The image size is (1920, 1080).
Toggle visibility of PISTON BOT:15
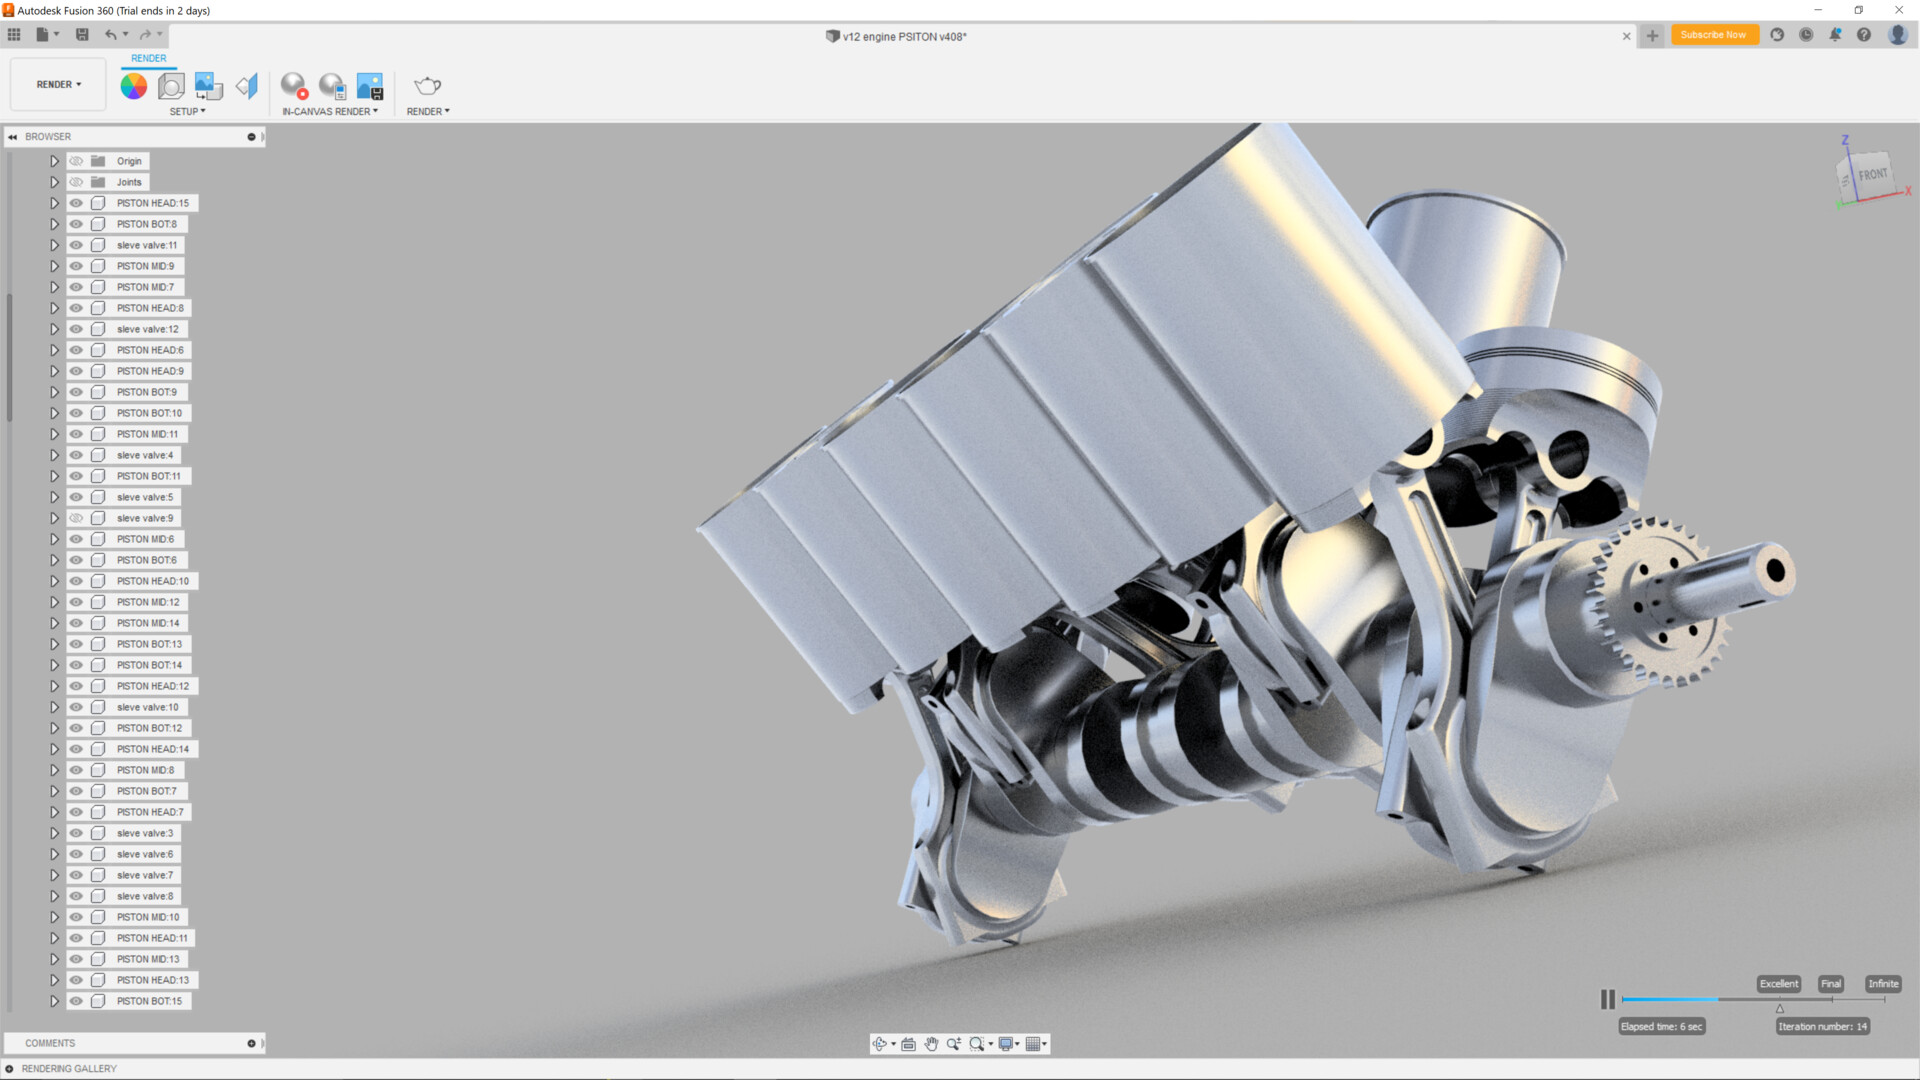point(76,1000)
